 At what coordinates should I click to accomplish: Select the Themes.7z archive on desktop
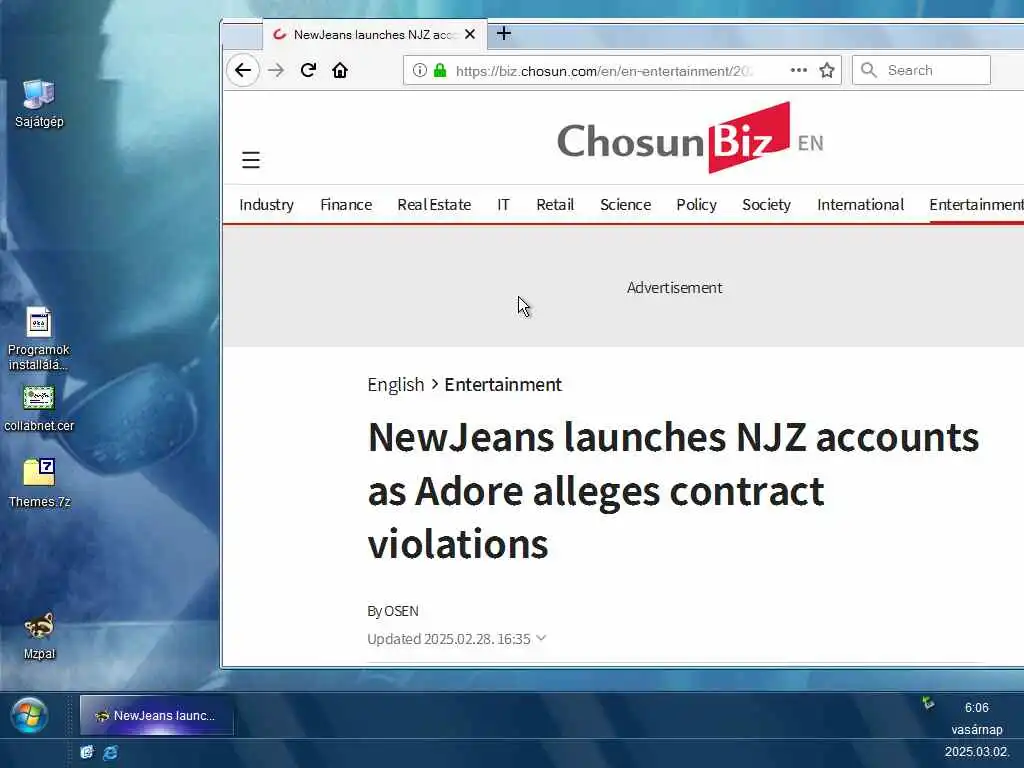(x=39, y=483)
